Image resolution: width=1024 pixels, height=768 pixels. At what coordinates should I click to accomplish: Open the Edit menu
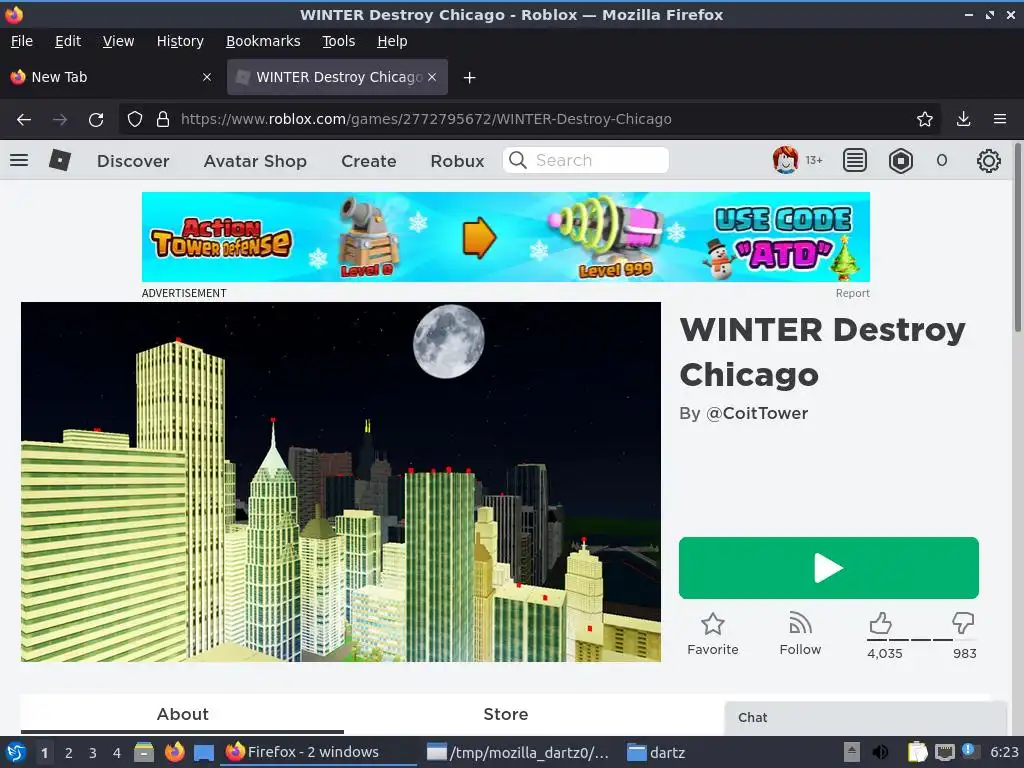tap(68, 41)
